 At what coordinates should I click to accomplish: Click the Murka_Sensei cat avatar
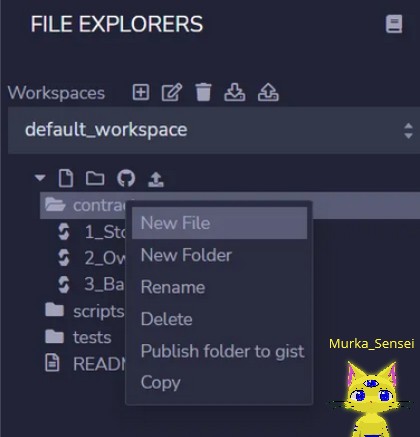[372, 398]
